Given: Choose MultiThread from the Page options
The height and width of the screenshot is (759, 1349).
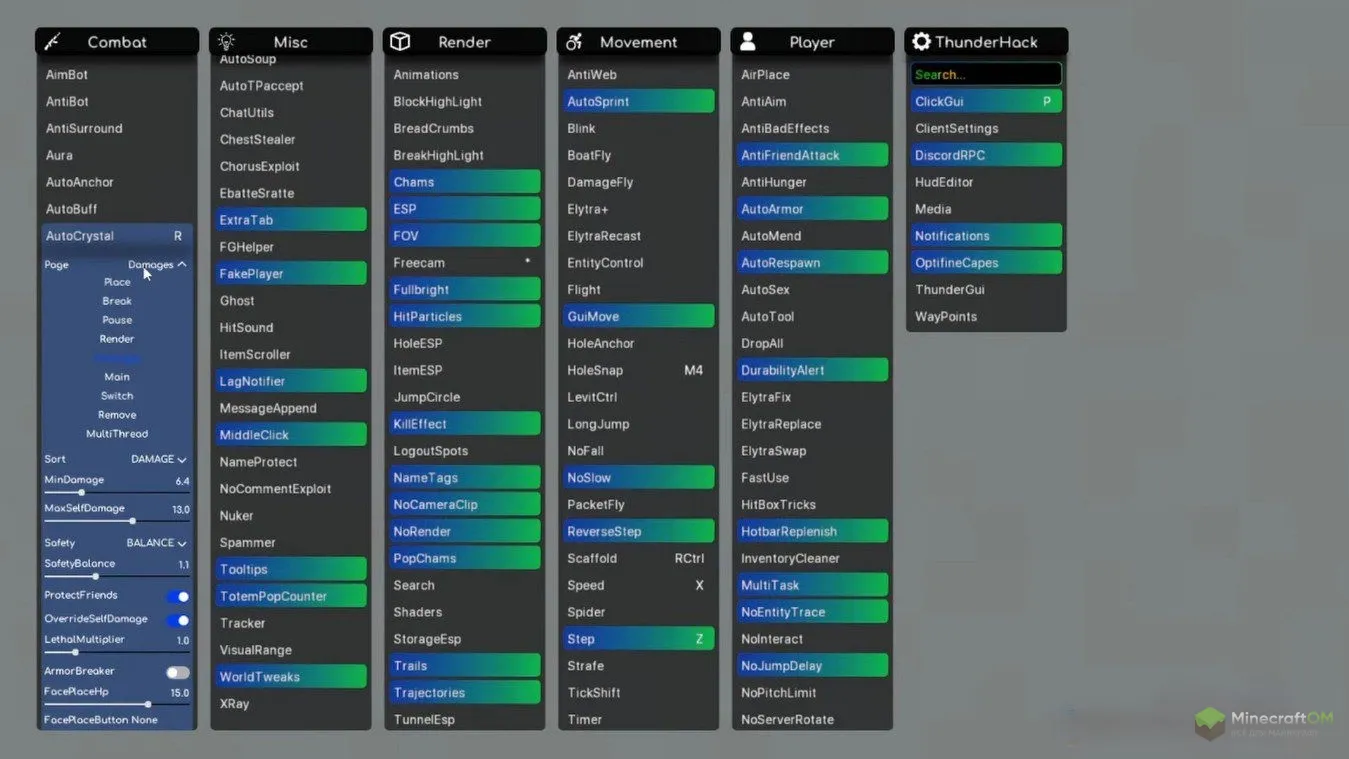Looking at the screenshot, I should point(117,434).
